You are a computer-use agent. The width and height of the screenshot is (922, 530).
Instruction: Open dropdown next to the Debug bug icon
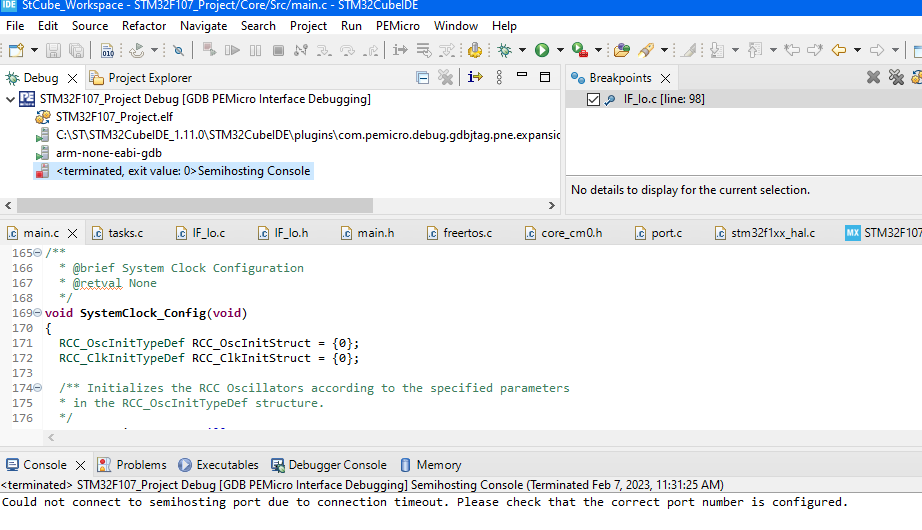(522, 51)
